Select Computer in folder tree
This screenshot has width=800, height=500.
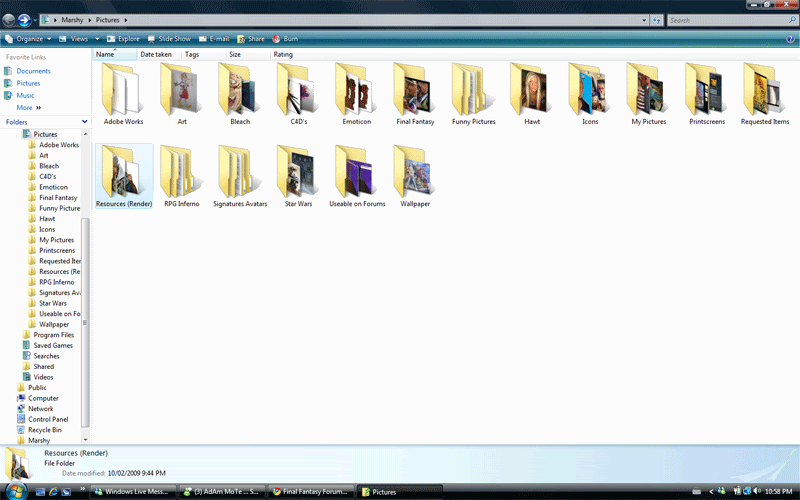pyautogui.click(x=38, y=398)
